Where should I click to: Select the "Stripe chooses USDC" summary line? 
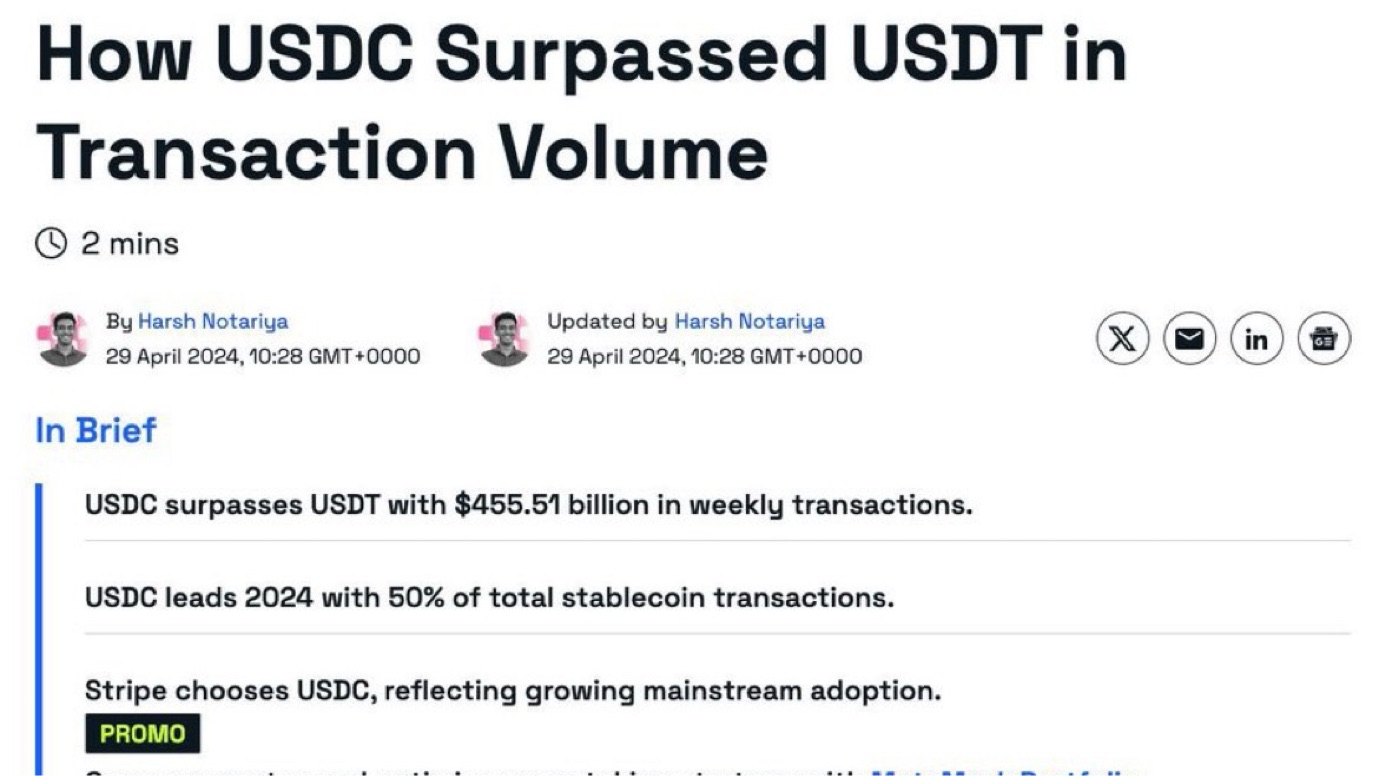512,691
